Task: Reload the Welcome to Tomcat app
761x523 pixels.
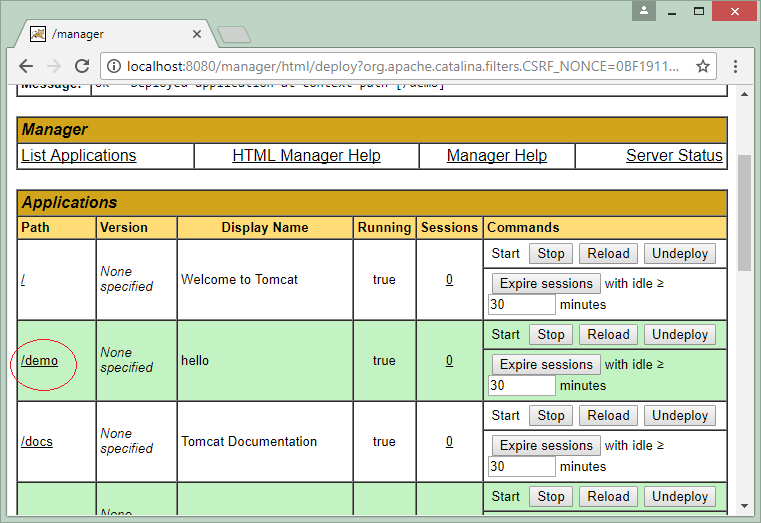Action: (x=608, y=254)
